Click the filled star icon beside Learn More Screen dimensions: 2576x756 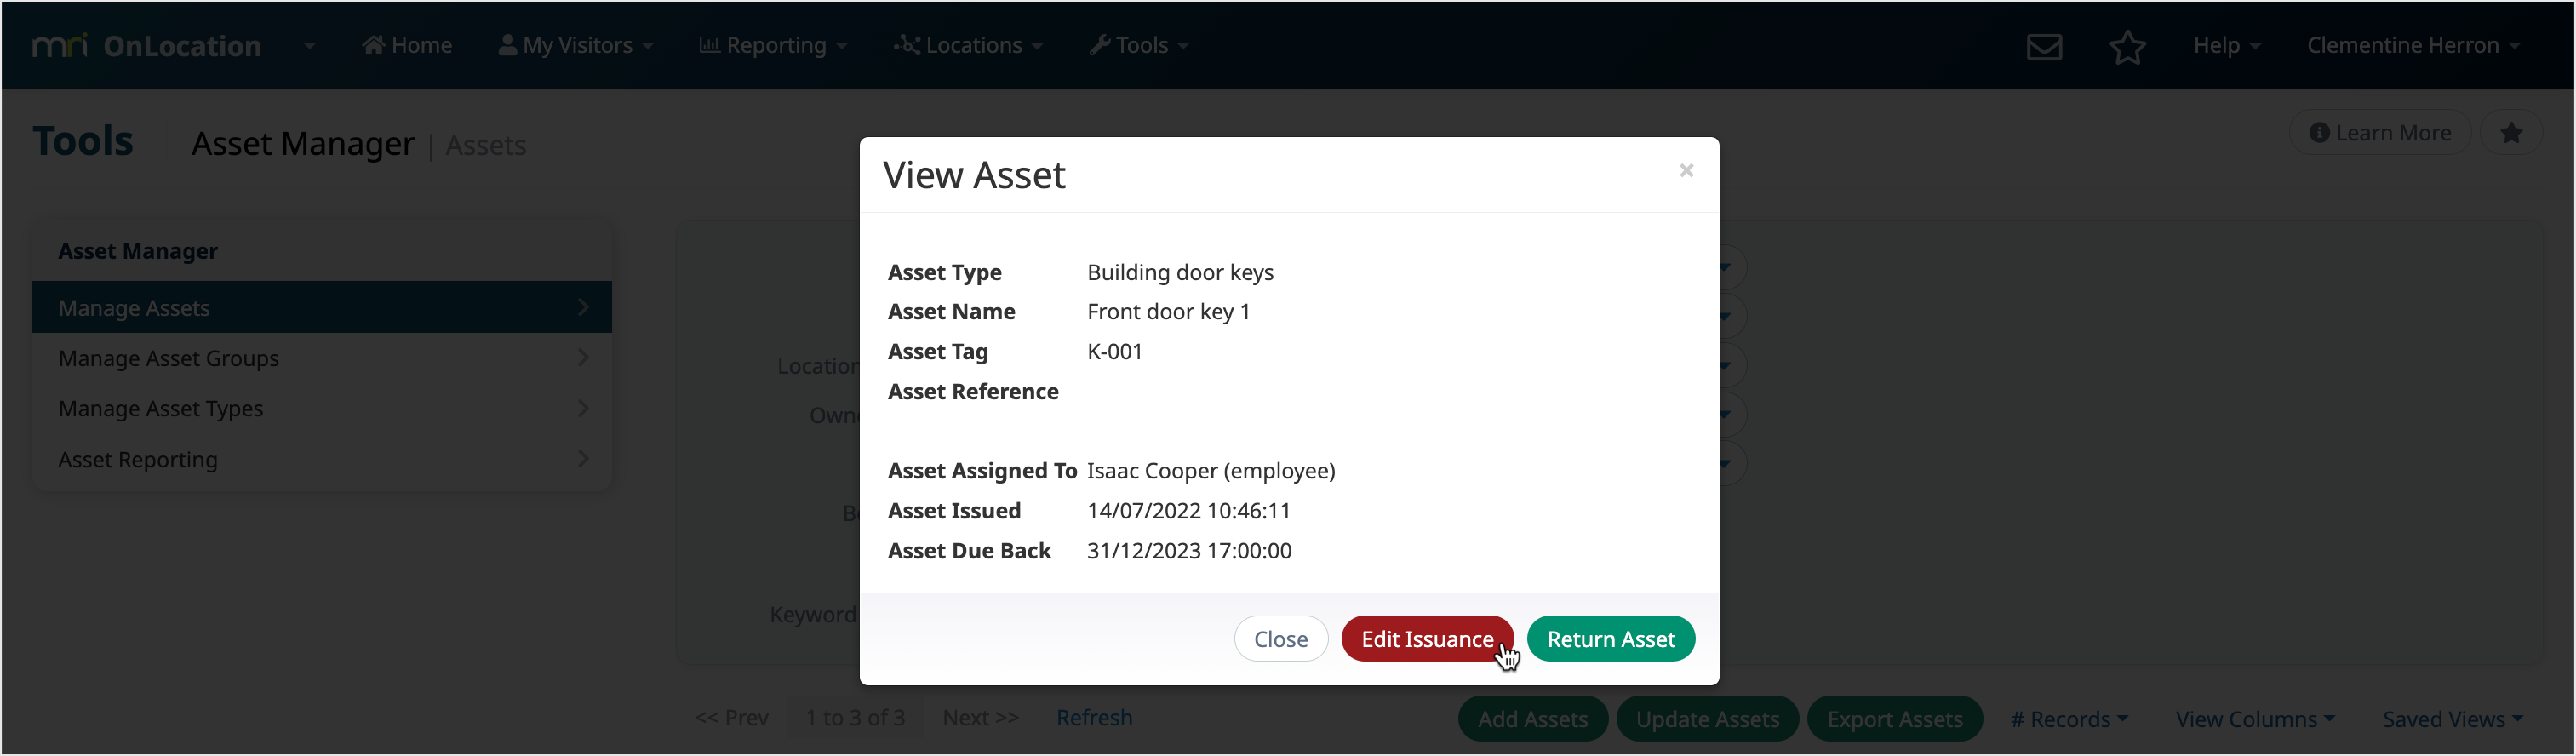click(x=2511, y=133)
